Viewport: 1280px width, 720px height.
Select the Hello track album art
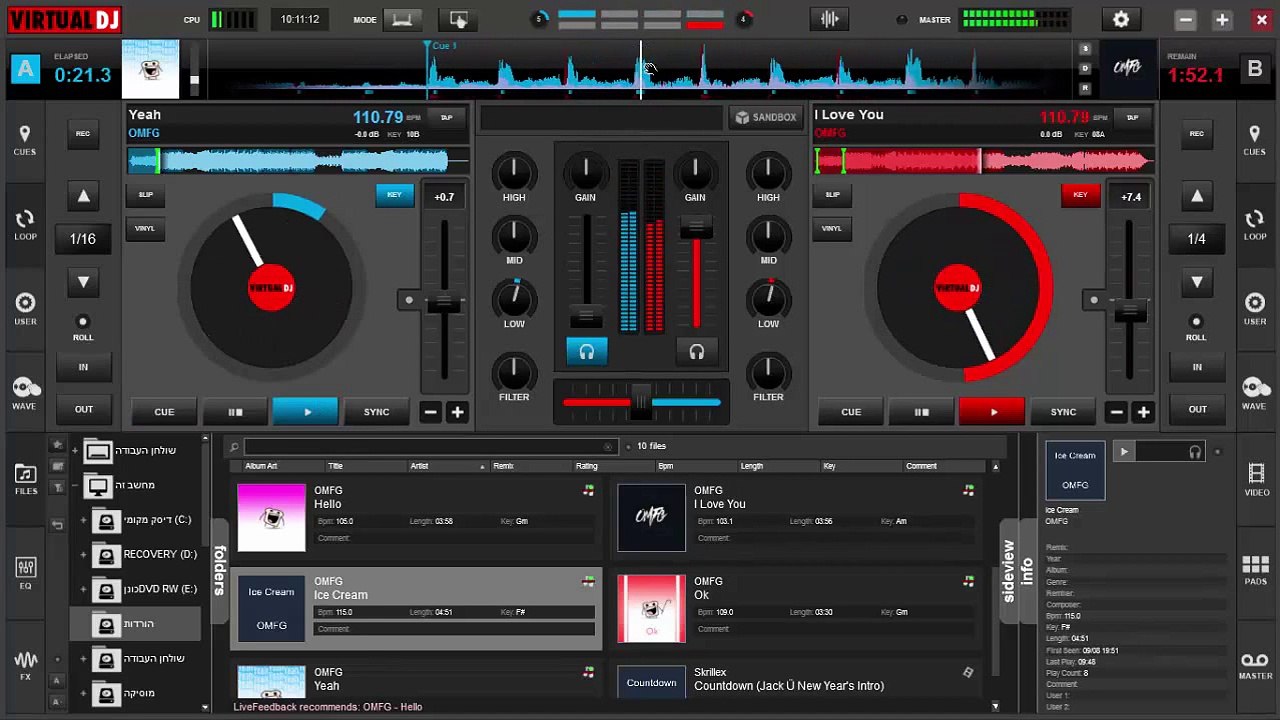coord(271,517)
